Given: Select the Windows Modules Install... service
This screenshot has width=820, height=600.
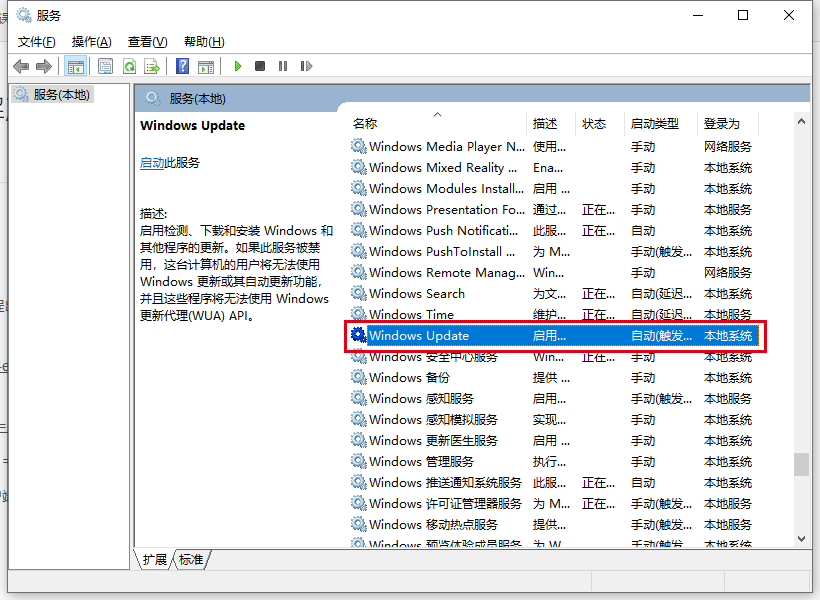Looking at the screenshot, I should coord(554,188).
